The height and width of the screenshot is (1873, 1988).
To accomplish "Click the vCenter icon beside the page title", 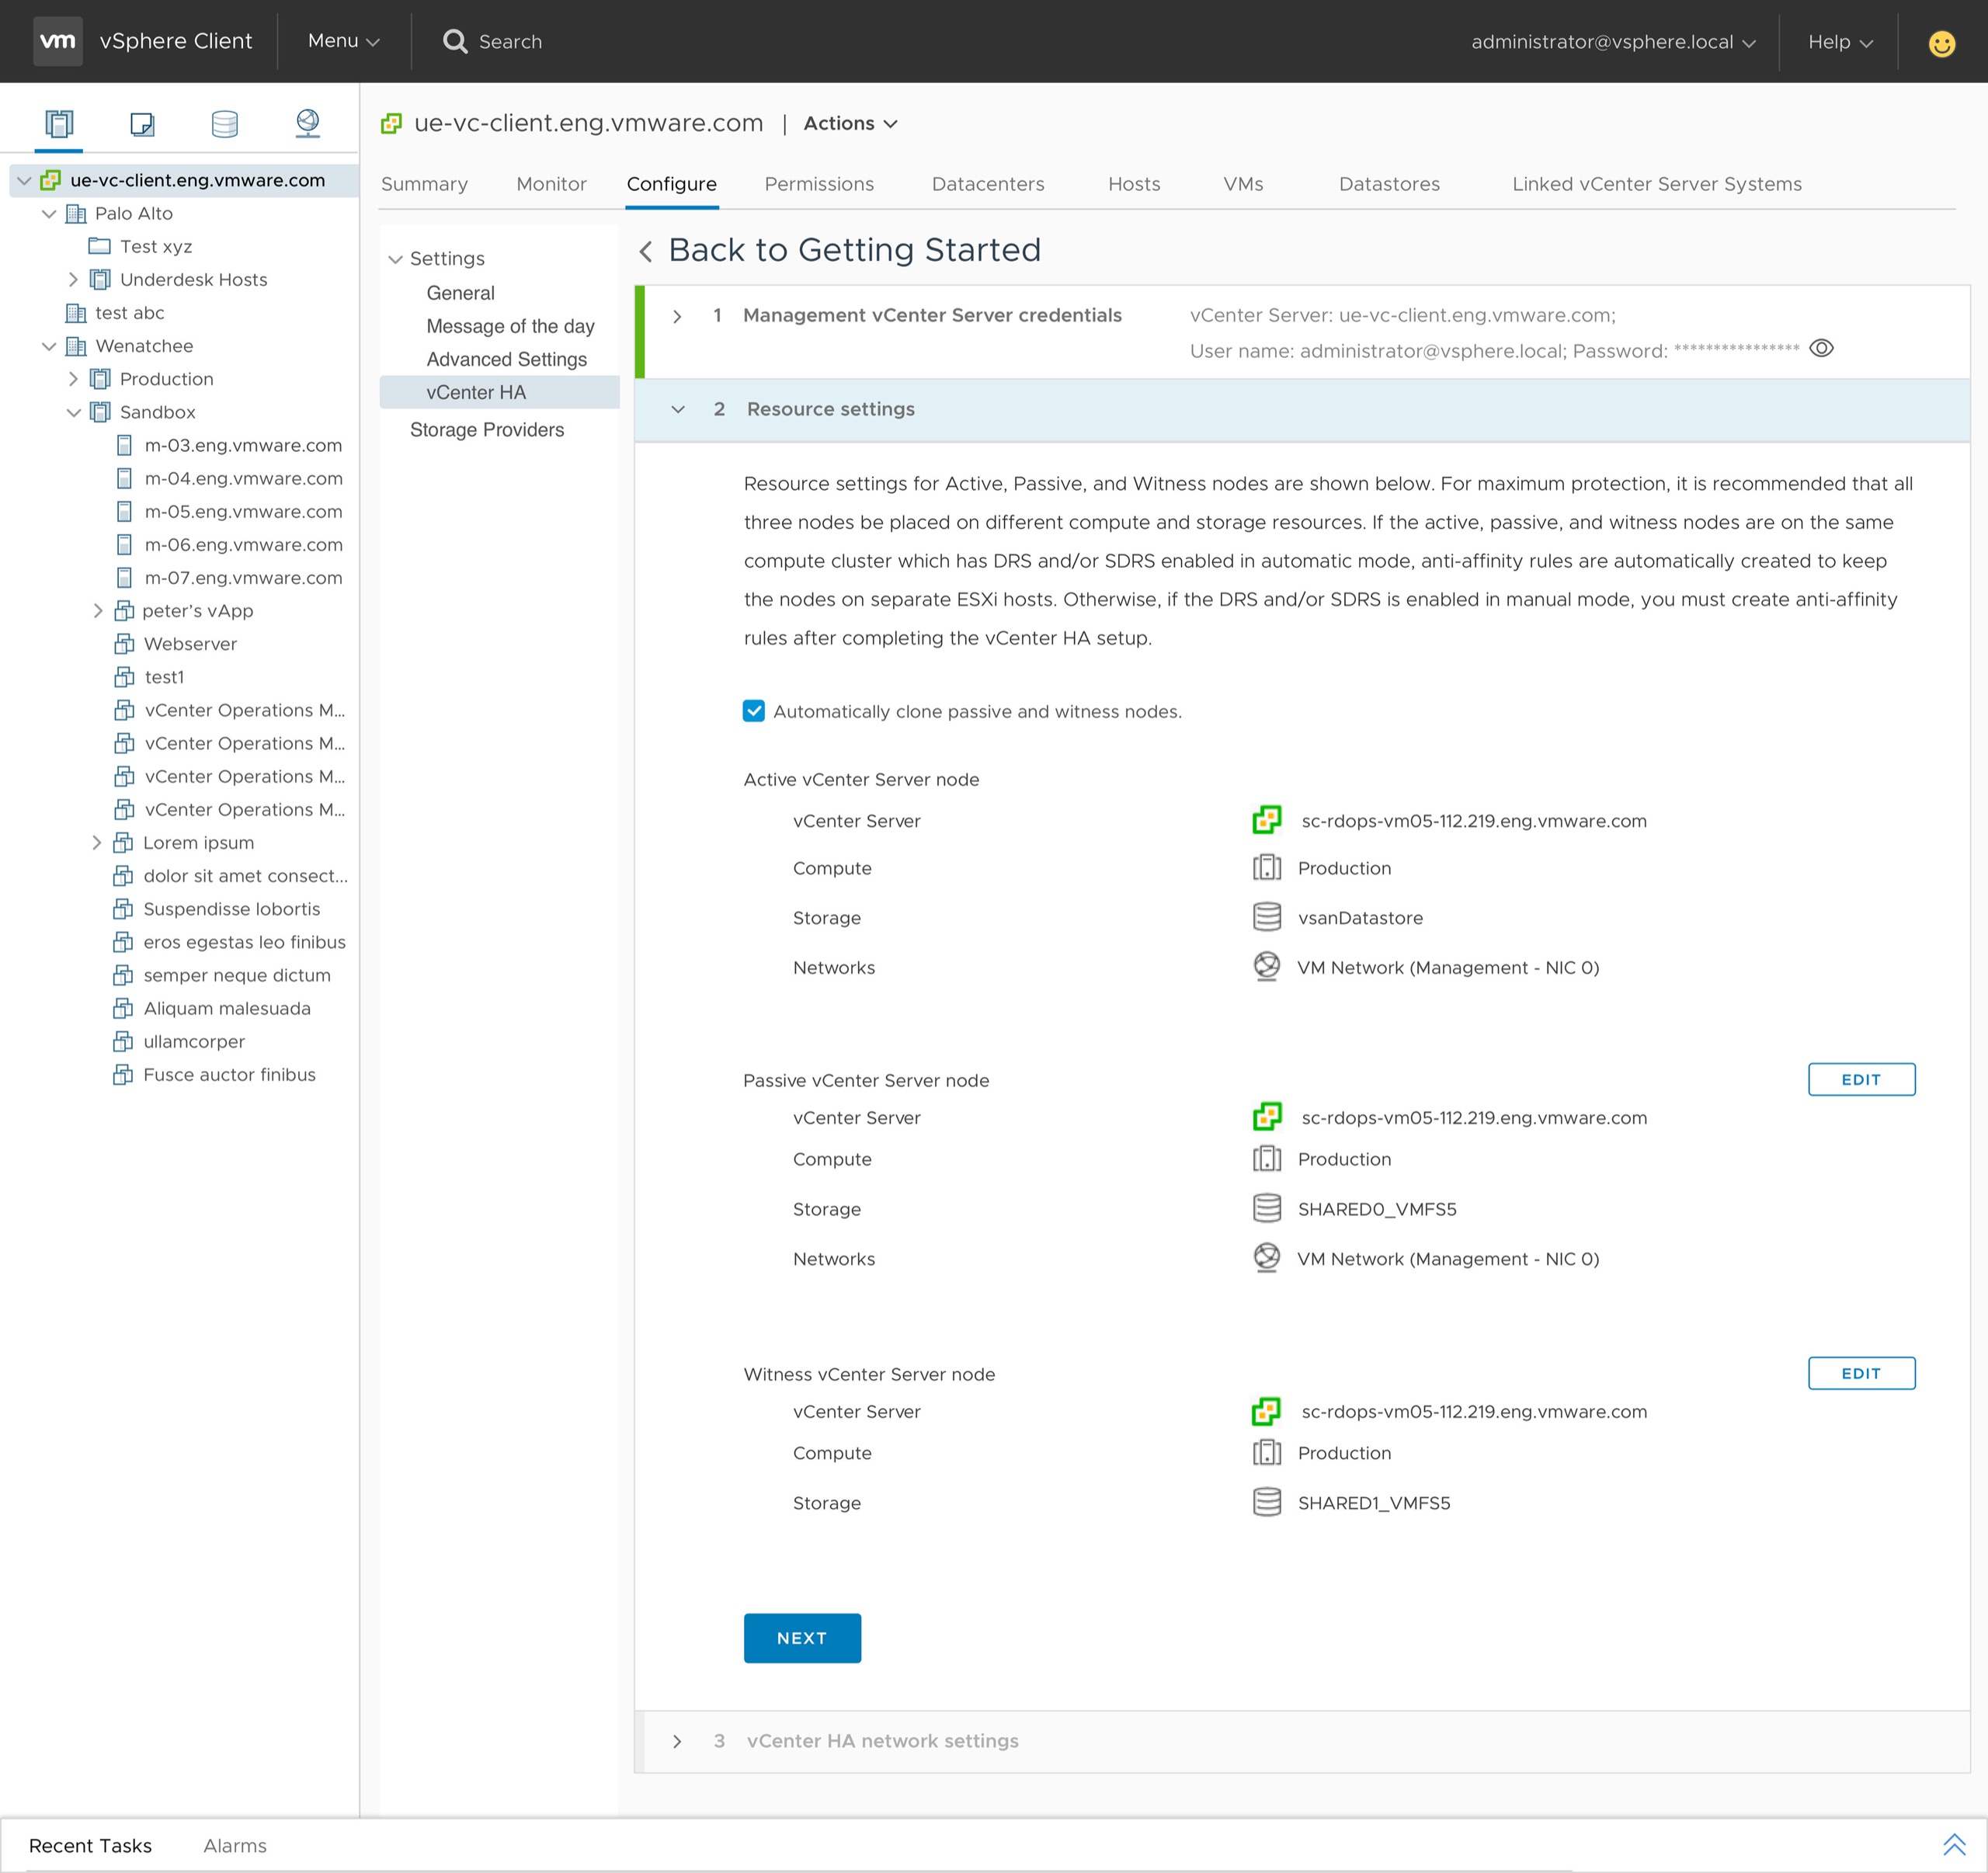I will [392, 123].
